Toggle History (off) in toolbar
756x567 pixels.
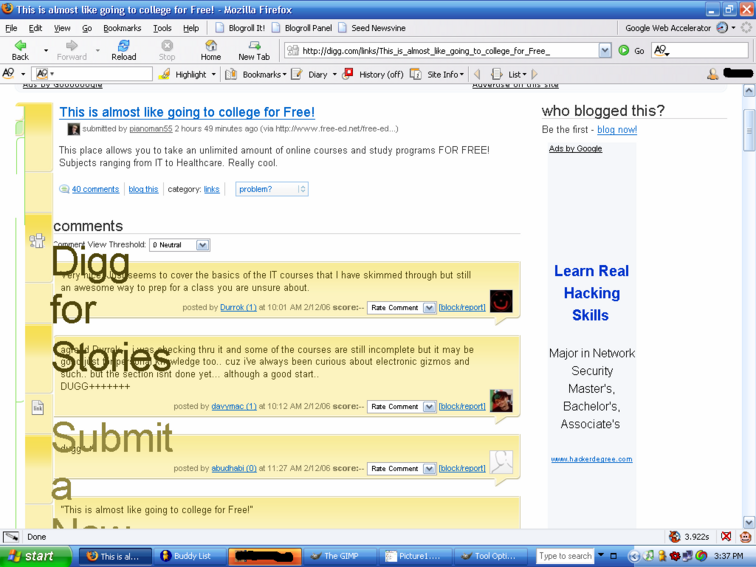tap(373, 74)
